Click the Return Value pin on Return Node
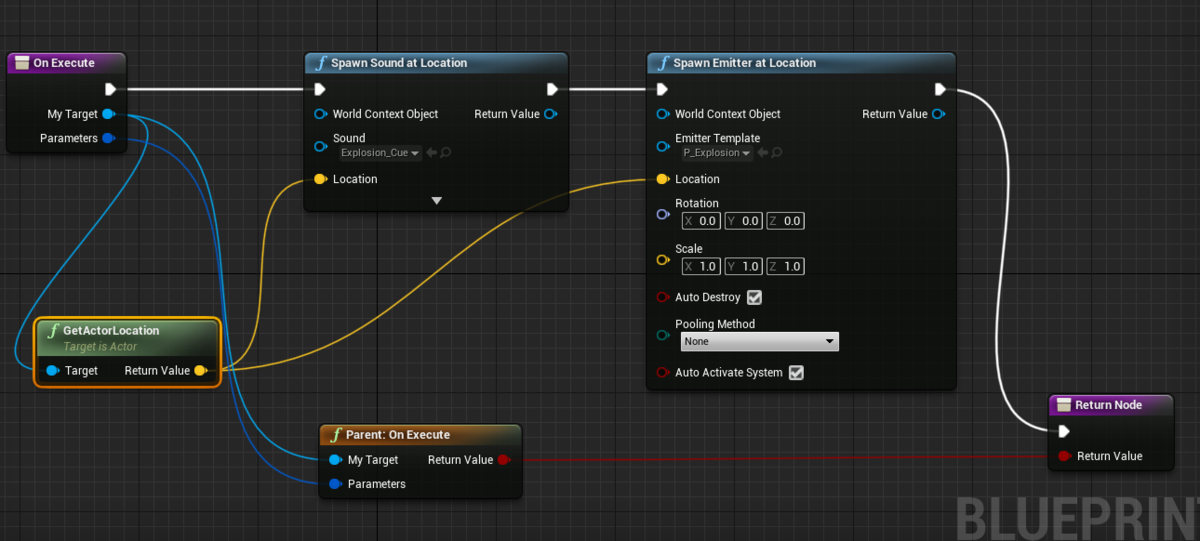The height and width of the screenshot is (541, 1200). (x=1064, y=456)
